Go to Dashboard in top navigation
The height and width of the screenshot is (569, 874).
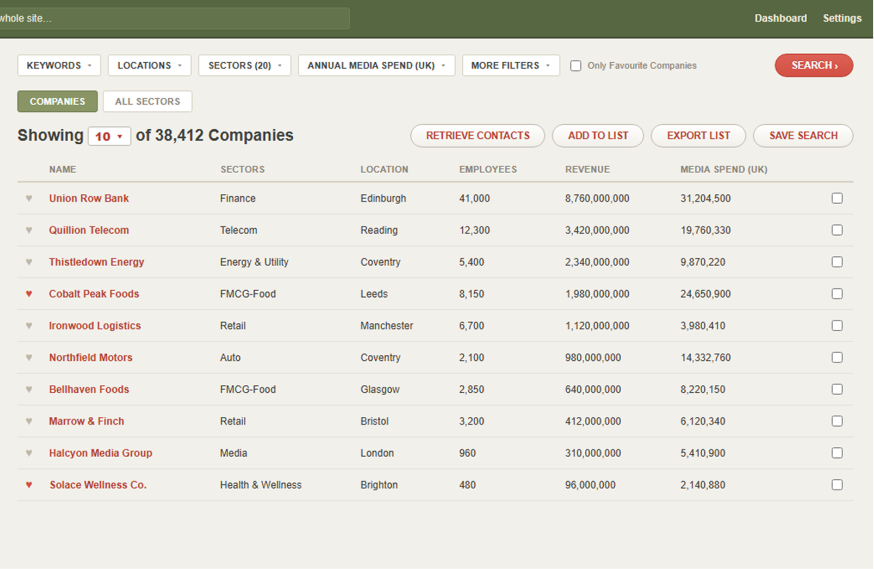click(x=780, y=18)
